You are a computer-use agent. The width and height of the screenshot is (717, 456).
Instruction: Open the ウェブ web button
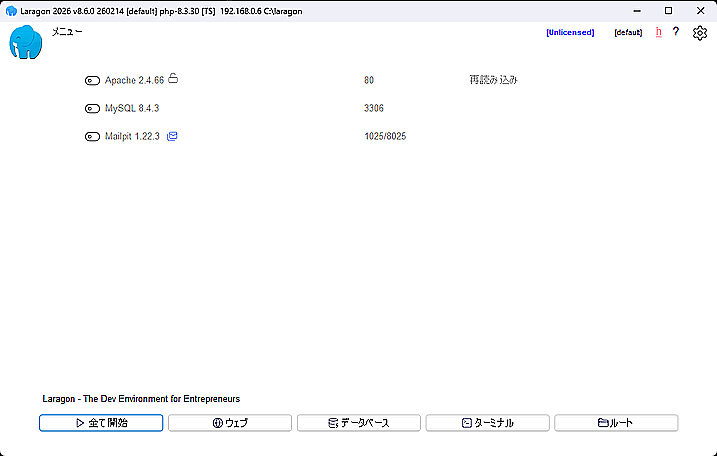229,423
